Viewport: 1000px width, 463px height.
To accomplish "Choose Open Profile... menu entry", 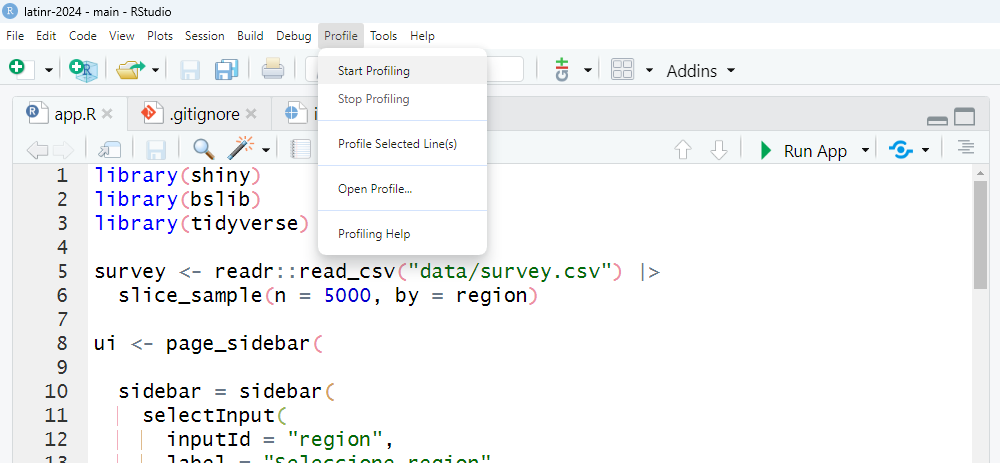I will tap(375, 189).
